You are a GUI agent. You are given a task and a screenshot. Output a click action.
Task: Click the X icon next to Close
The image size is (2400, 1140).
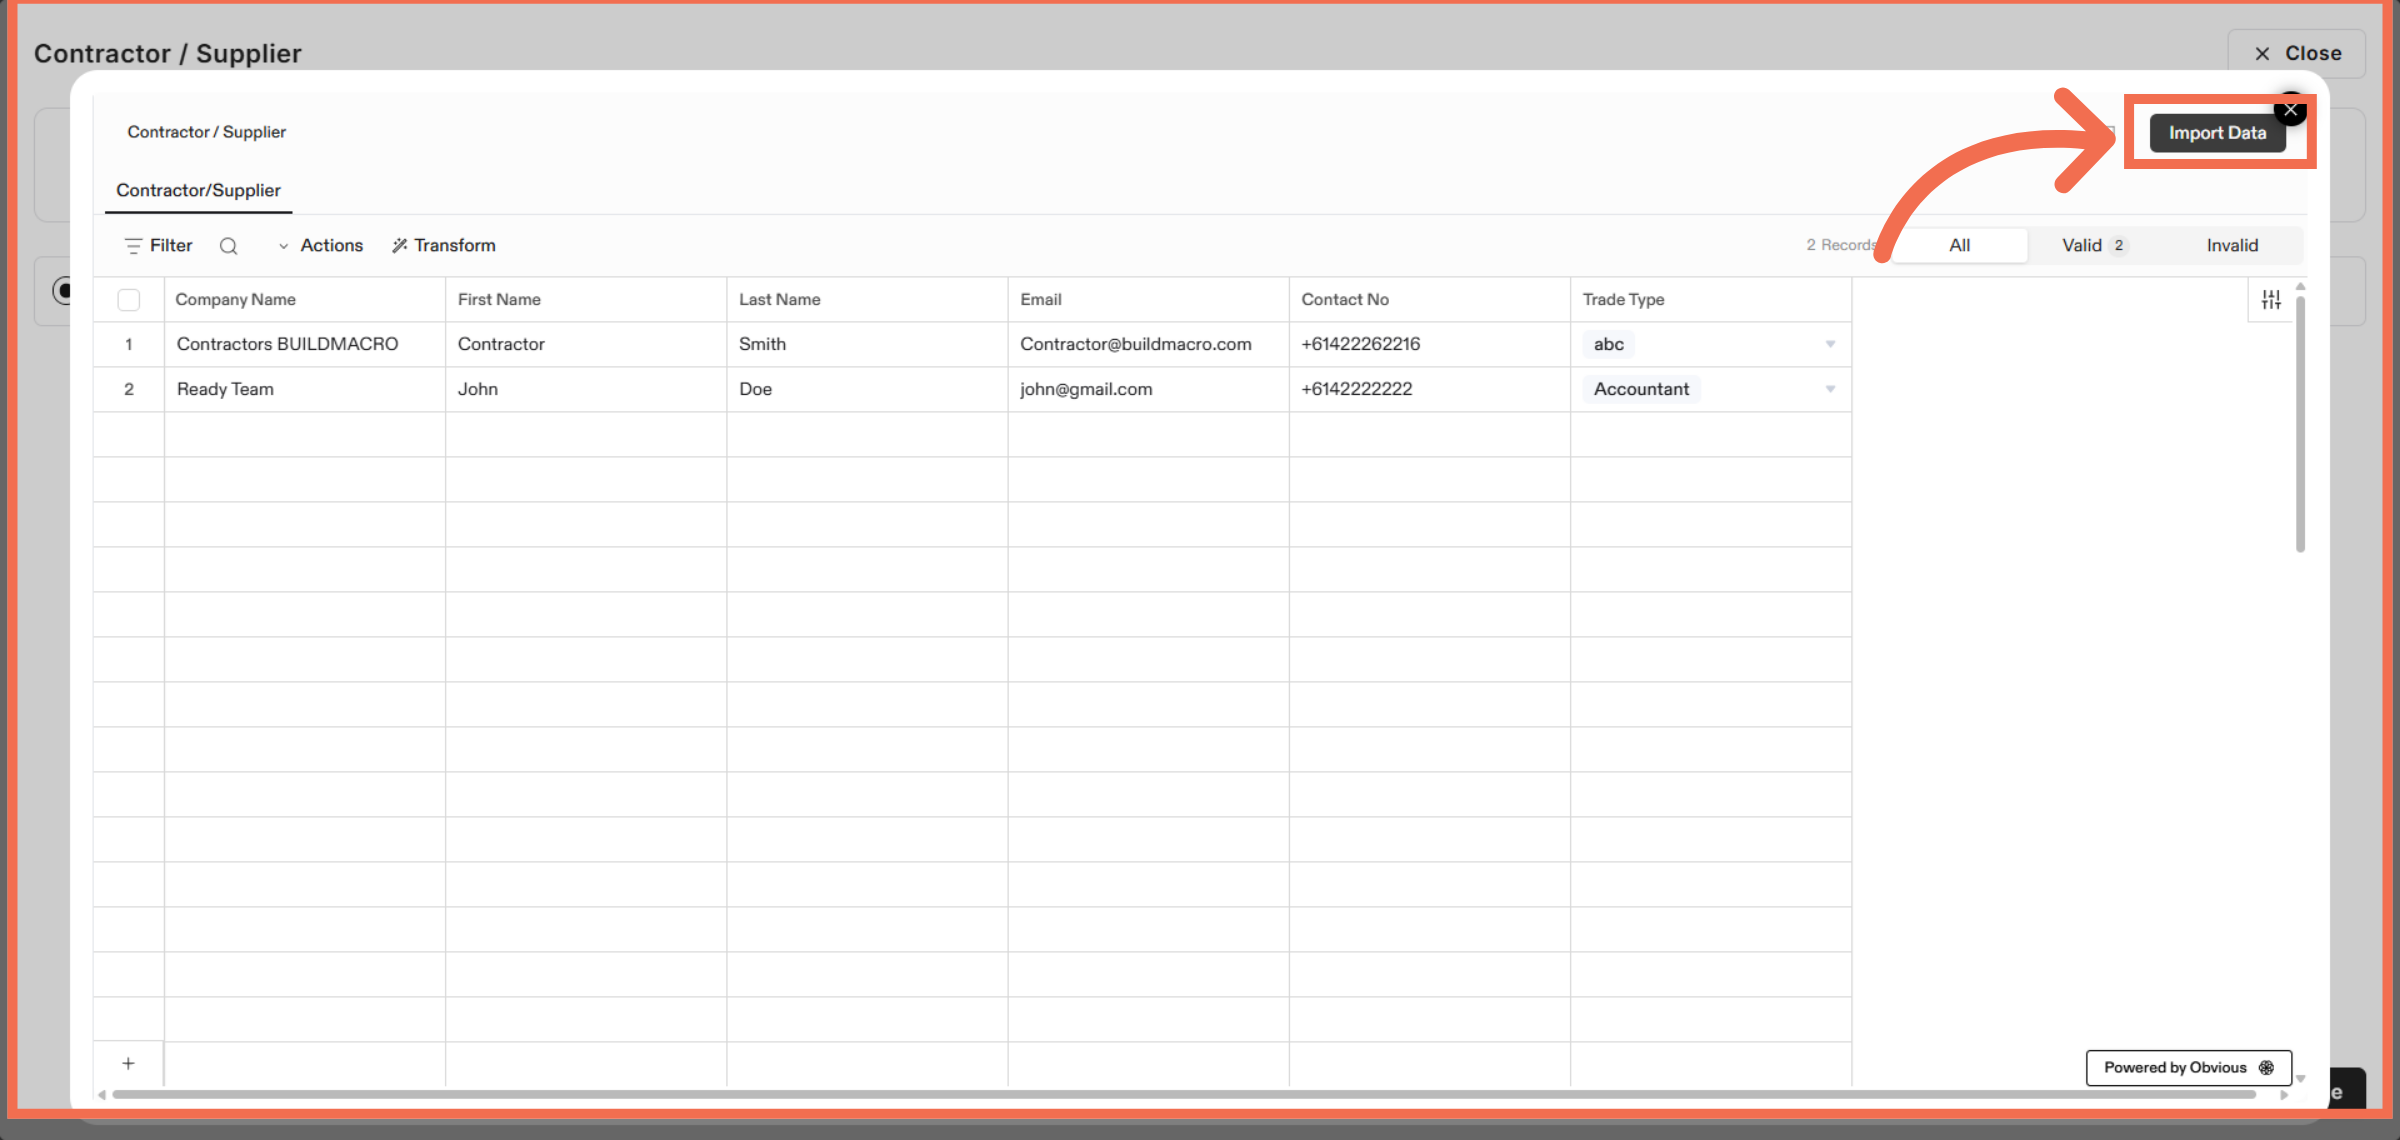(2262, 53)
